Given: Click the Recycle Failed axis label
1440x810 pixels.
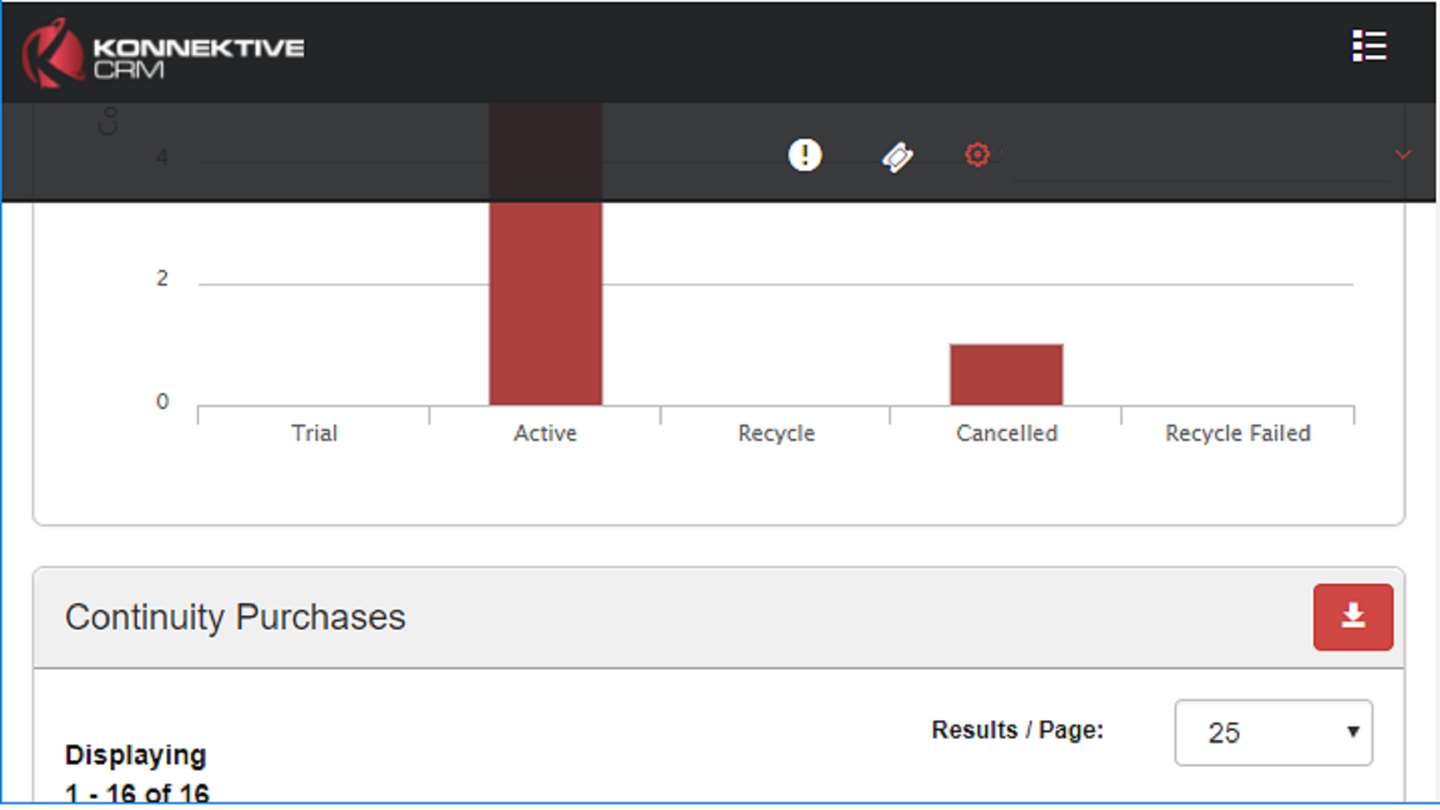Looking at the screenshot, I should pyautogui.click(x=1238, y=433).
